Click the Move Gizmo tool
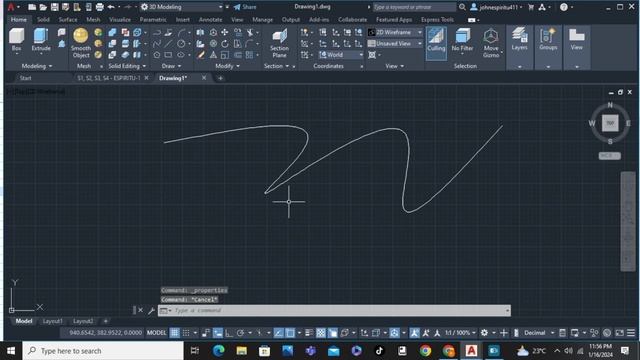The height and width of the screenshot is (360, 640). pyautogui.click(x=491, y=43)
